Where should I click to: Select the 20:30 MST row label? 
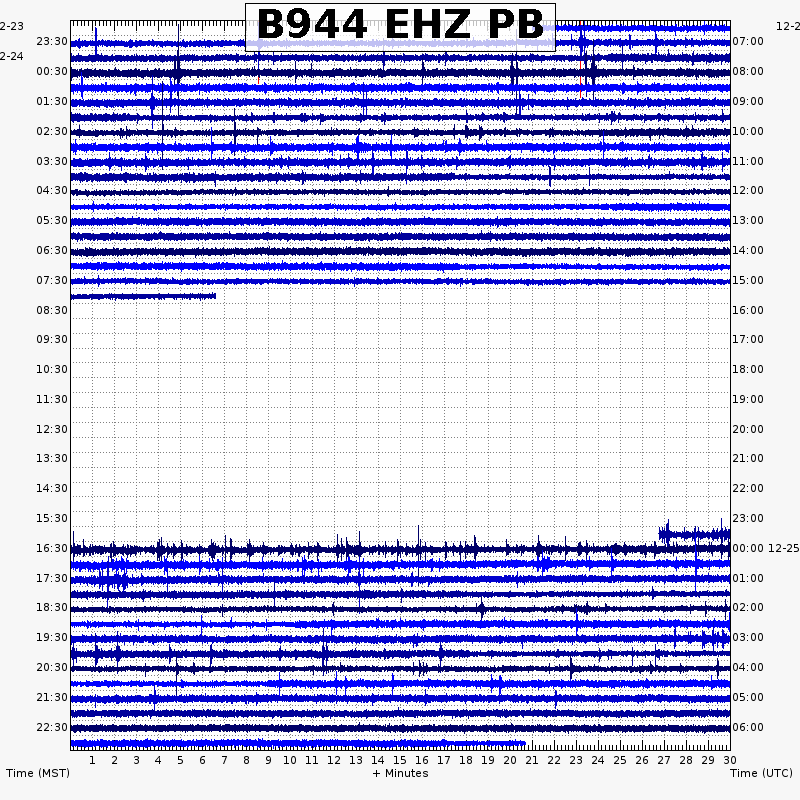52,668
